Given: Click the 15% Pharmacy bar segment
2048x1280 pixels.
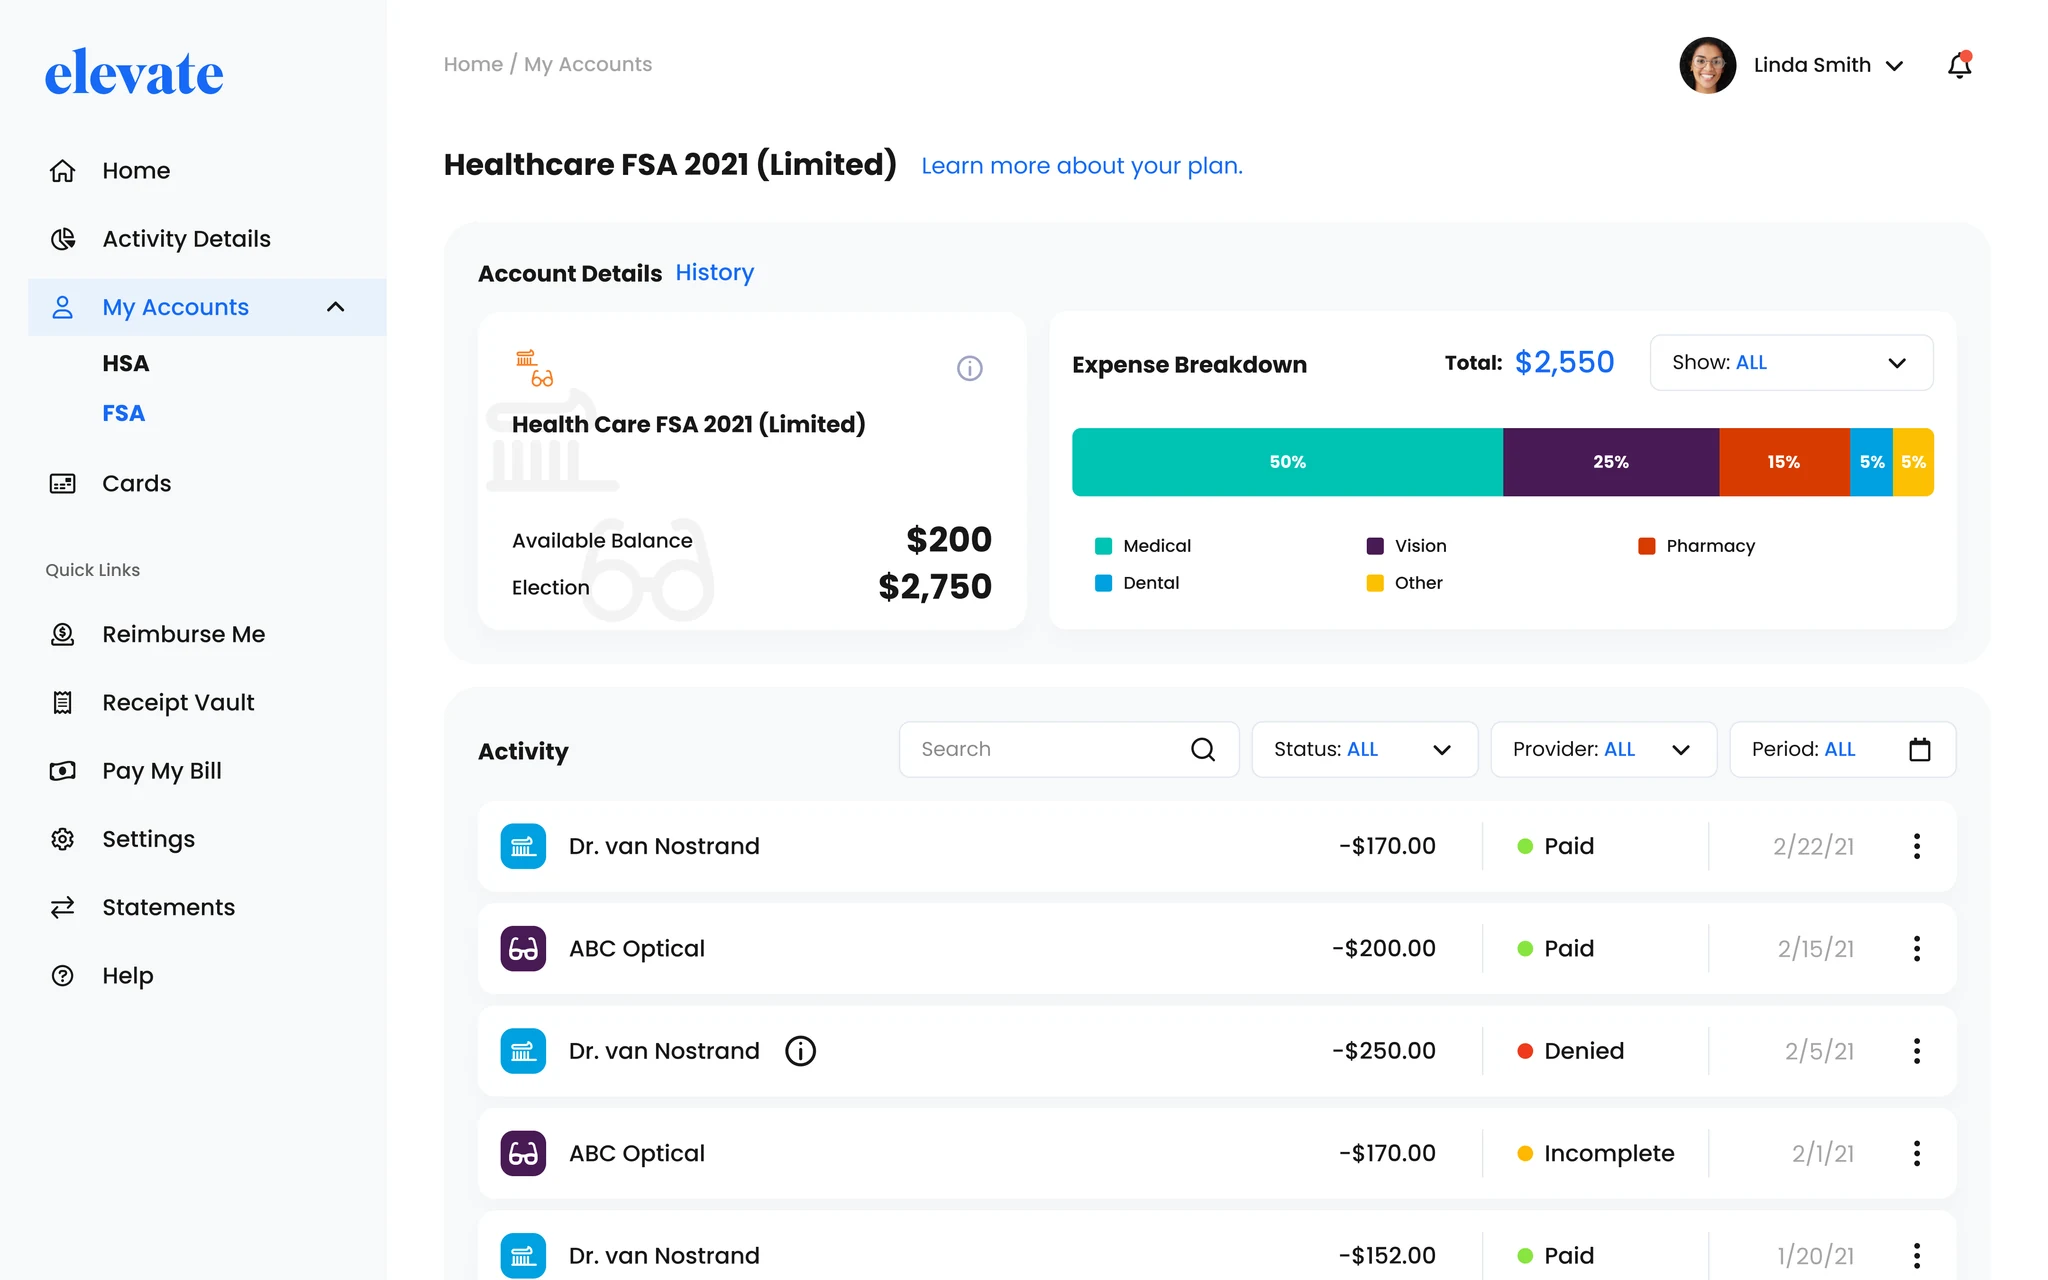Looking at the screenshot, I should pos(1784,462).
